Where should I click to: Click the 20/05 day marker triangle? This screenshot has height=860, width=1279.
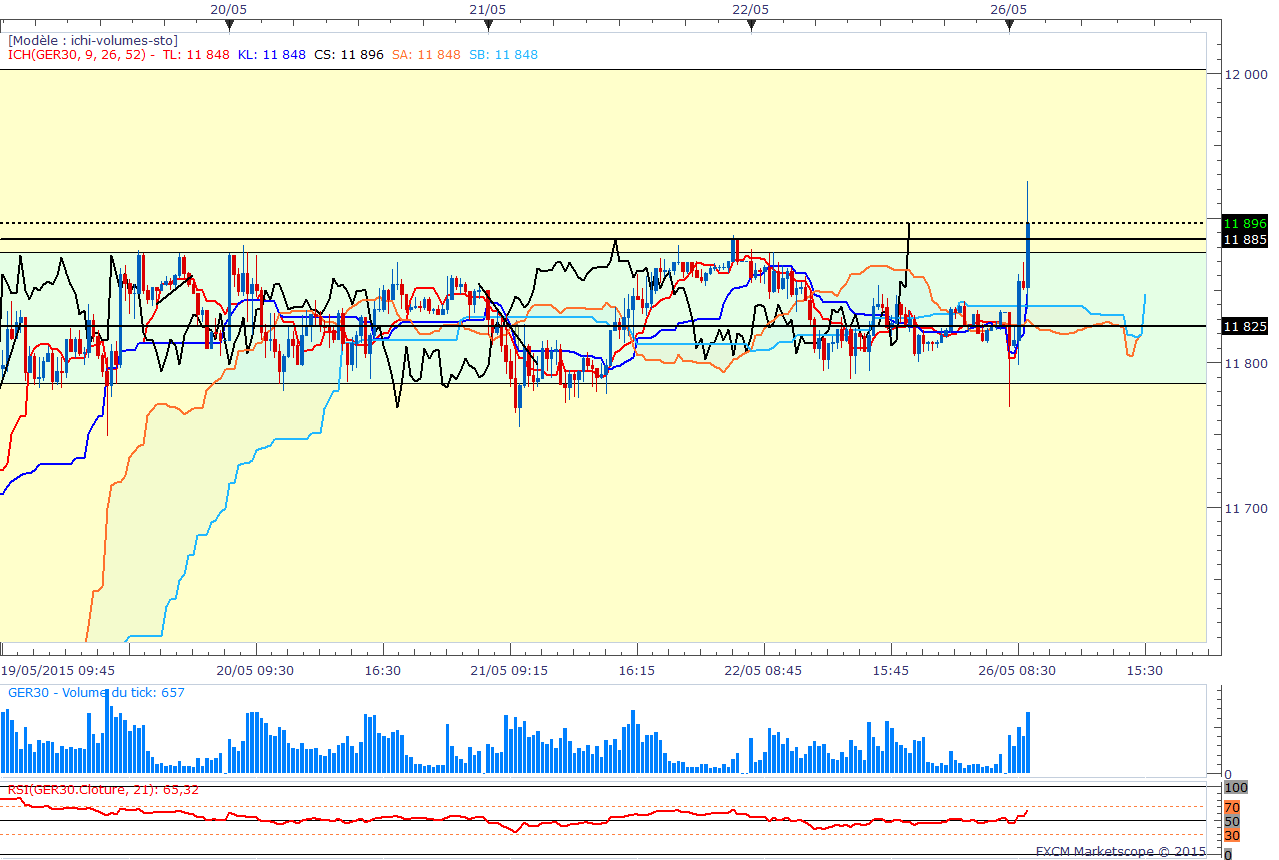(x=230, y=24)
